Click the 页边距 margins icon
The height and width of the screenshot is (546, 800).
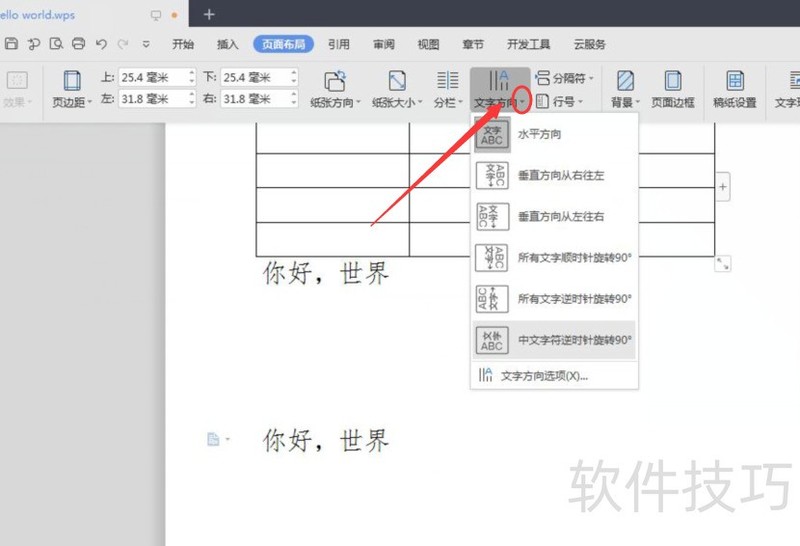click(72, 81)
